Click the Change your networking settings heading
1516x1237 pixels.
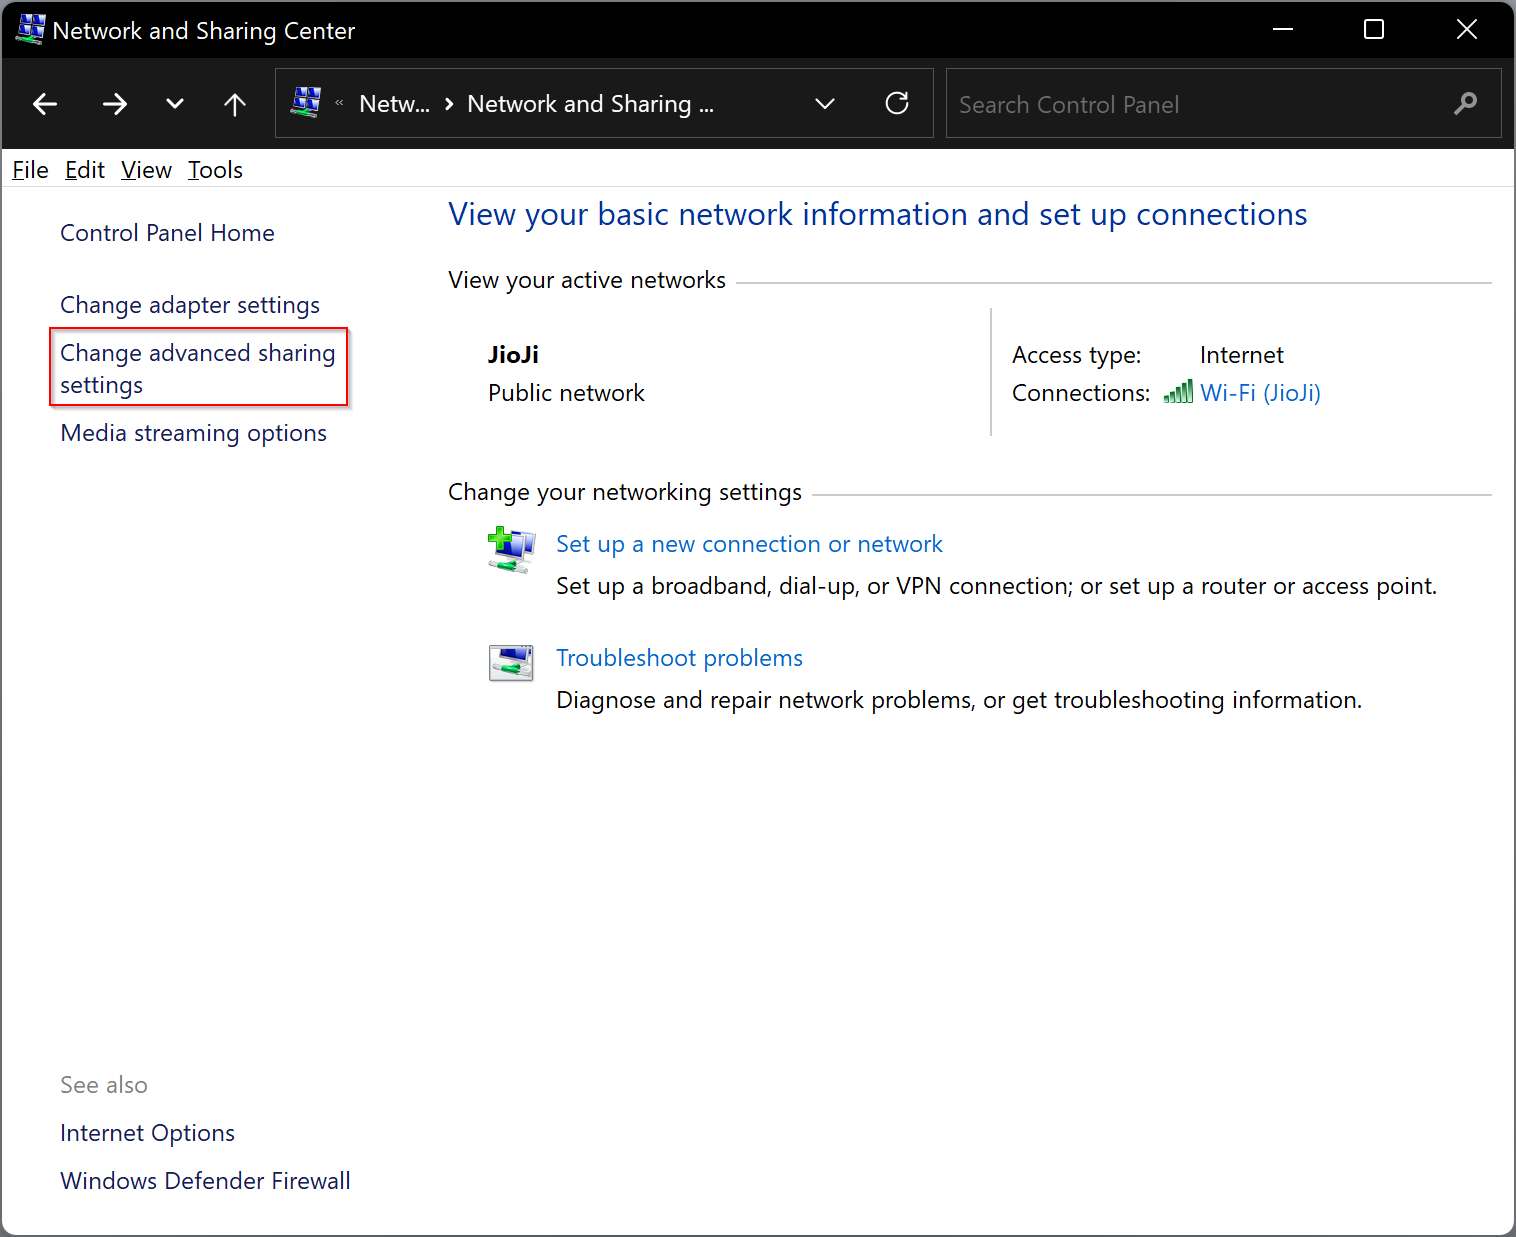click(x=625, y=492)
